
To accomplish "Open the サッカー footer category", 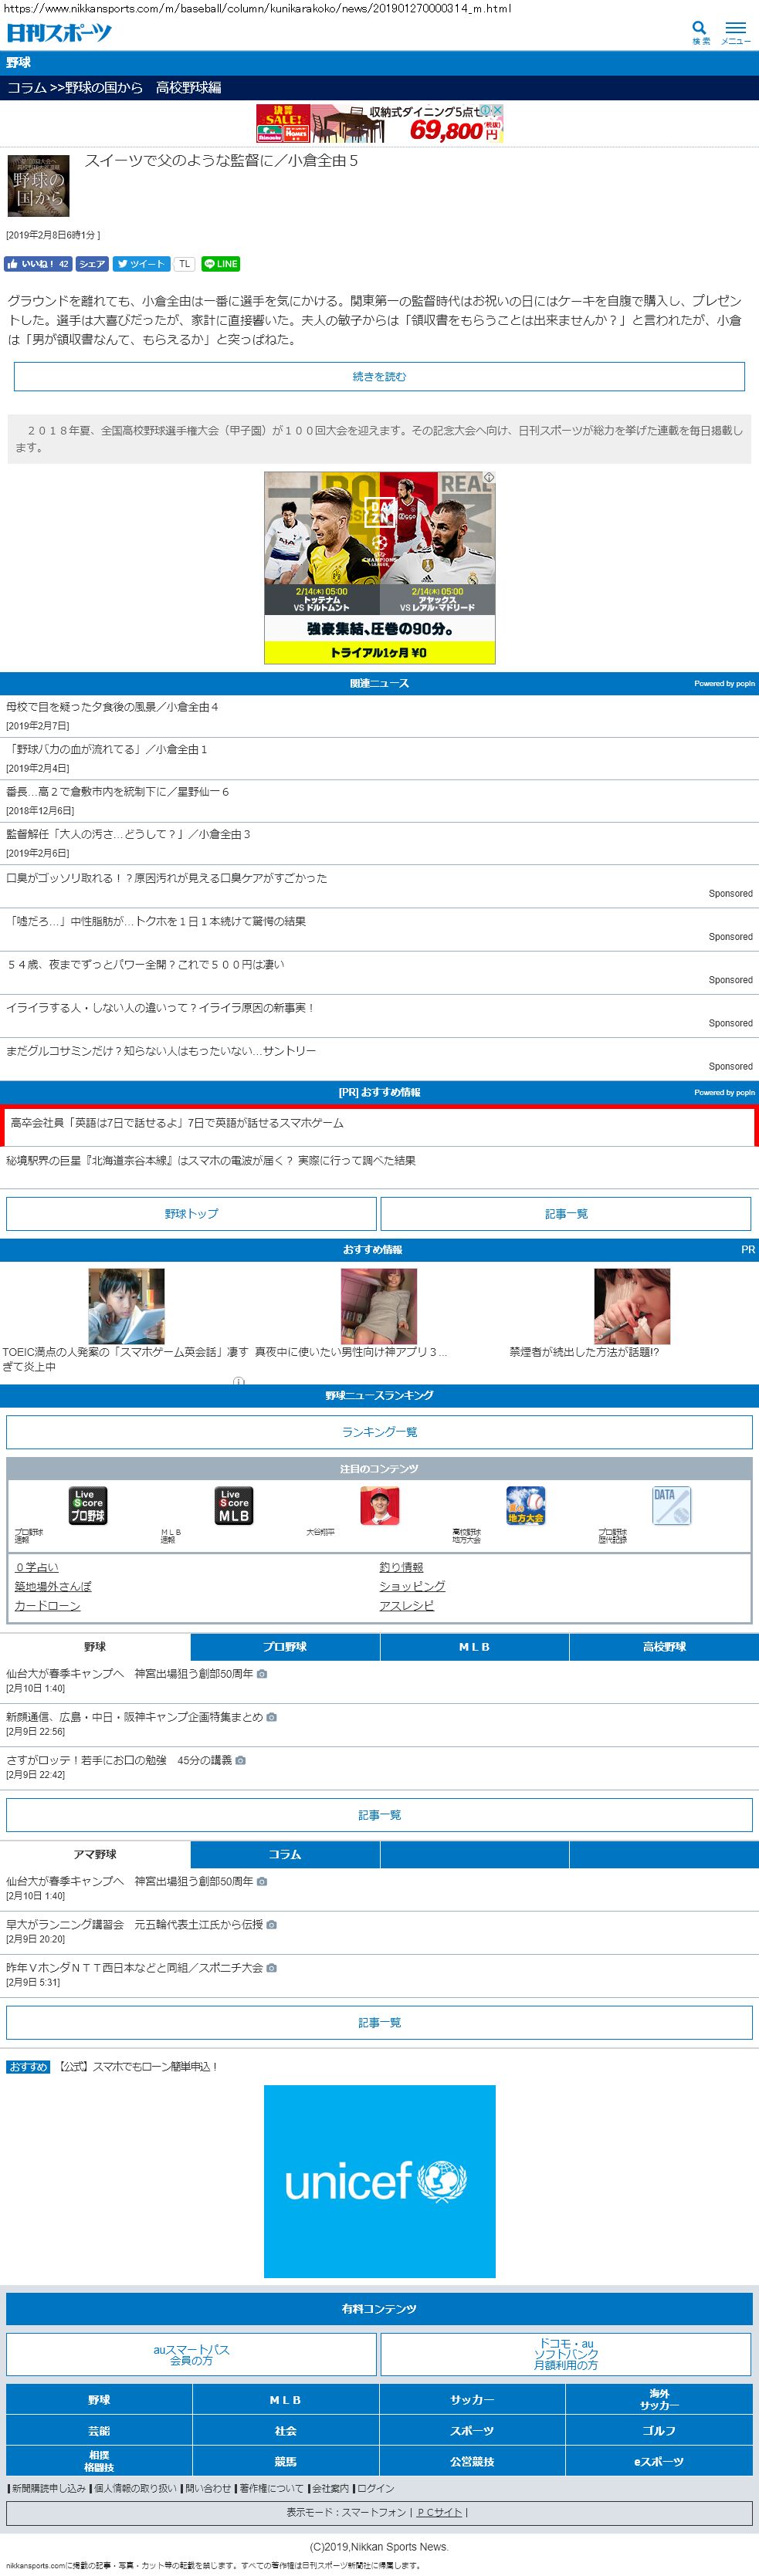I will (472, 2399).
